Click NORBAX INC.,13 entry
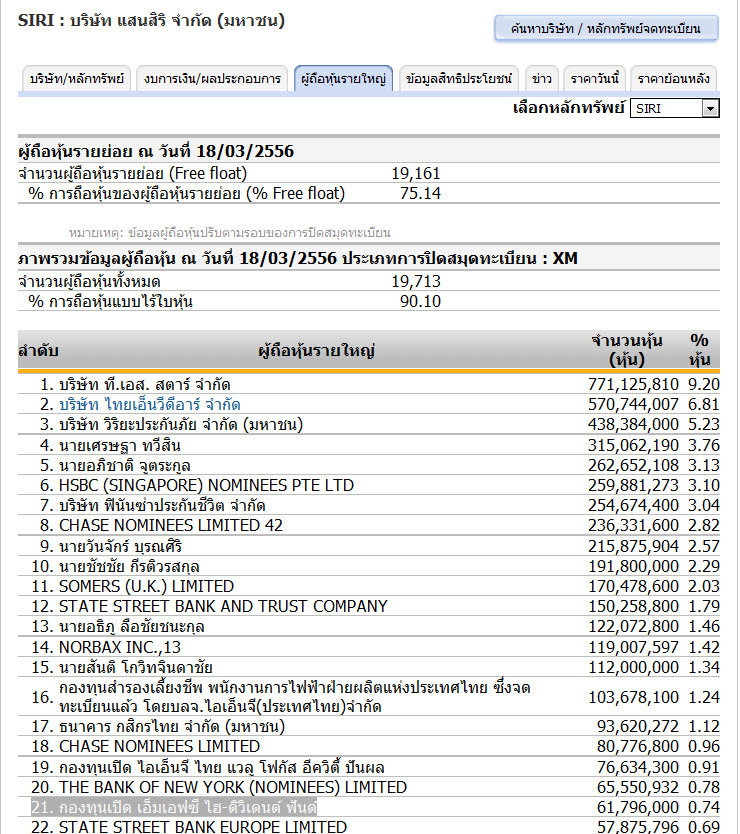The image size is (740, 834). coord(120,647)
